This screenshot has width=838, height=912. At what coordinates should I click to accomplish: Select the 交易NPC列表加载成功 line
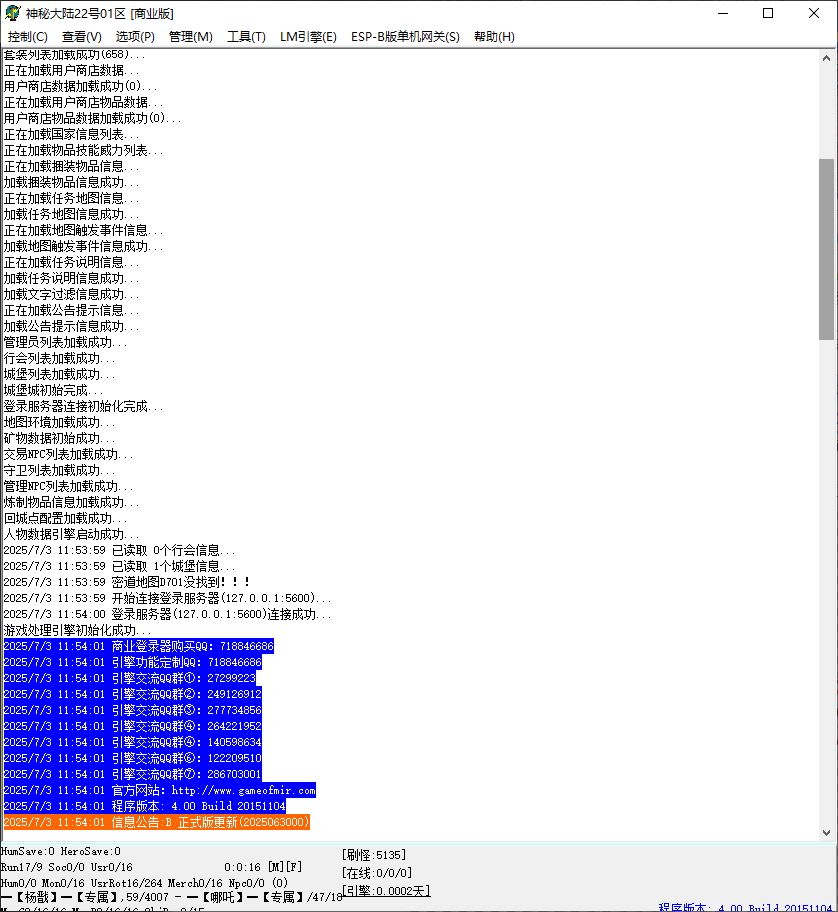point(68,454)
